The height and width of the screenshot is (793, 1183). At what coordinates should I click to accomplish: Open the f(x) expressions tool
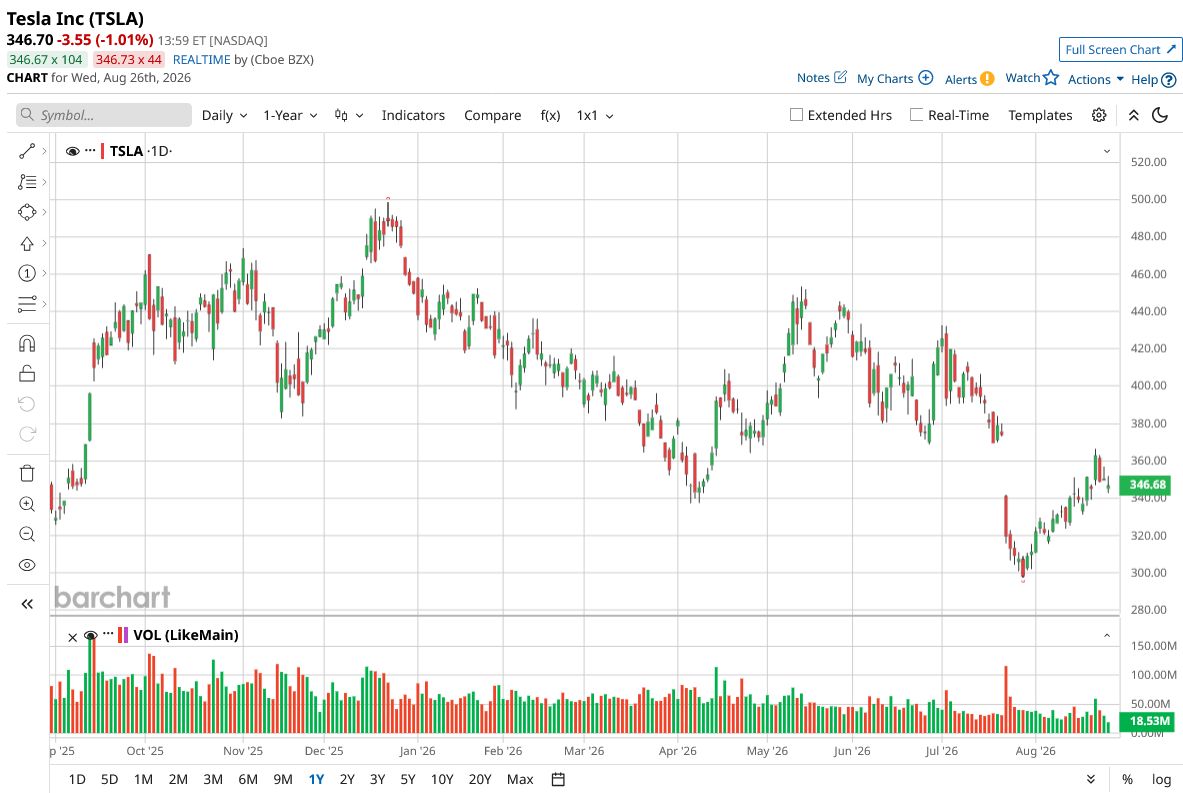click(550, 115)
